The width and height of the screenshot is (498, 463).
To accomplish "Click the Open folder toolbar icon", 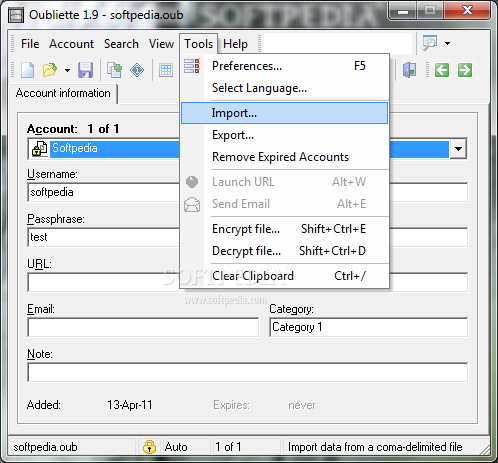I will (x=50, y=70).
